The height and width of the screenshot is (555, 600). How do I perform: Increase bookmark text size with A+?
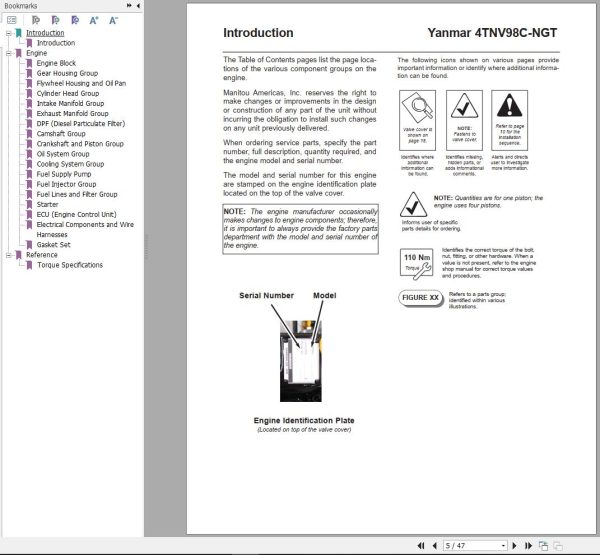click(x=94, y=20)
